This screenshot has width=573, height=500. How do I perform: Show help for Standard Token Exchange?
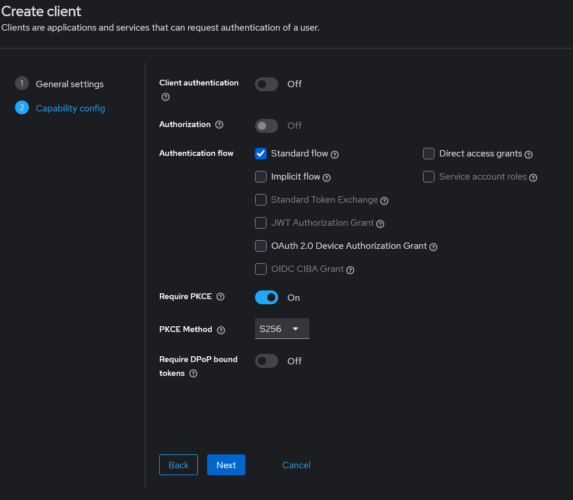[384, 201]
